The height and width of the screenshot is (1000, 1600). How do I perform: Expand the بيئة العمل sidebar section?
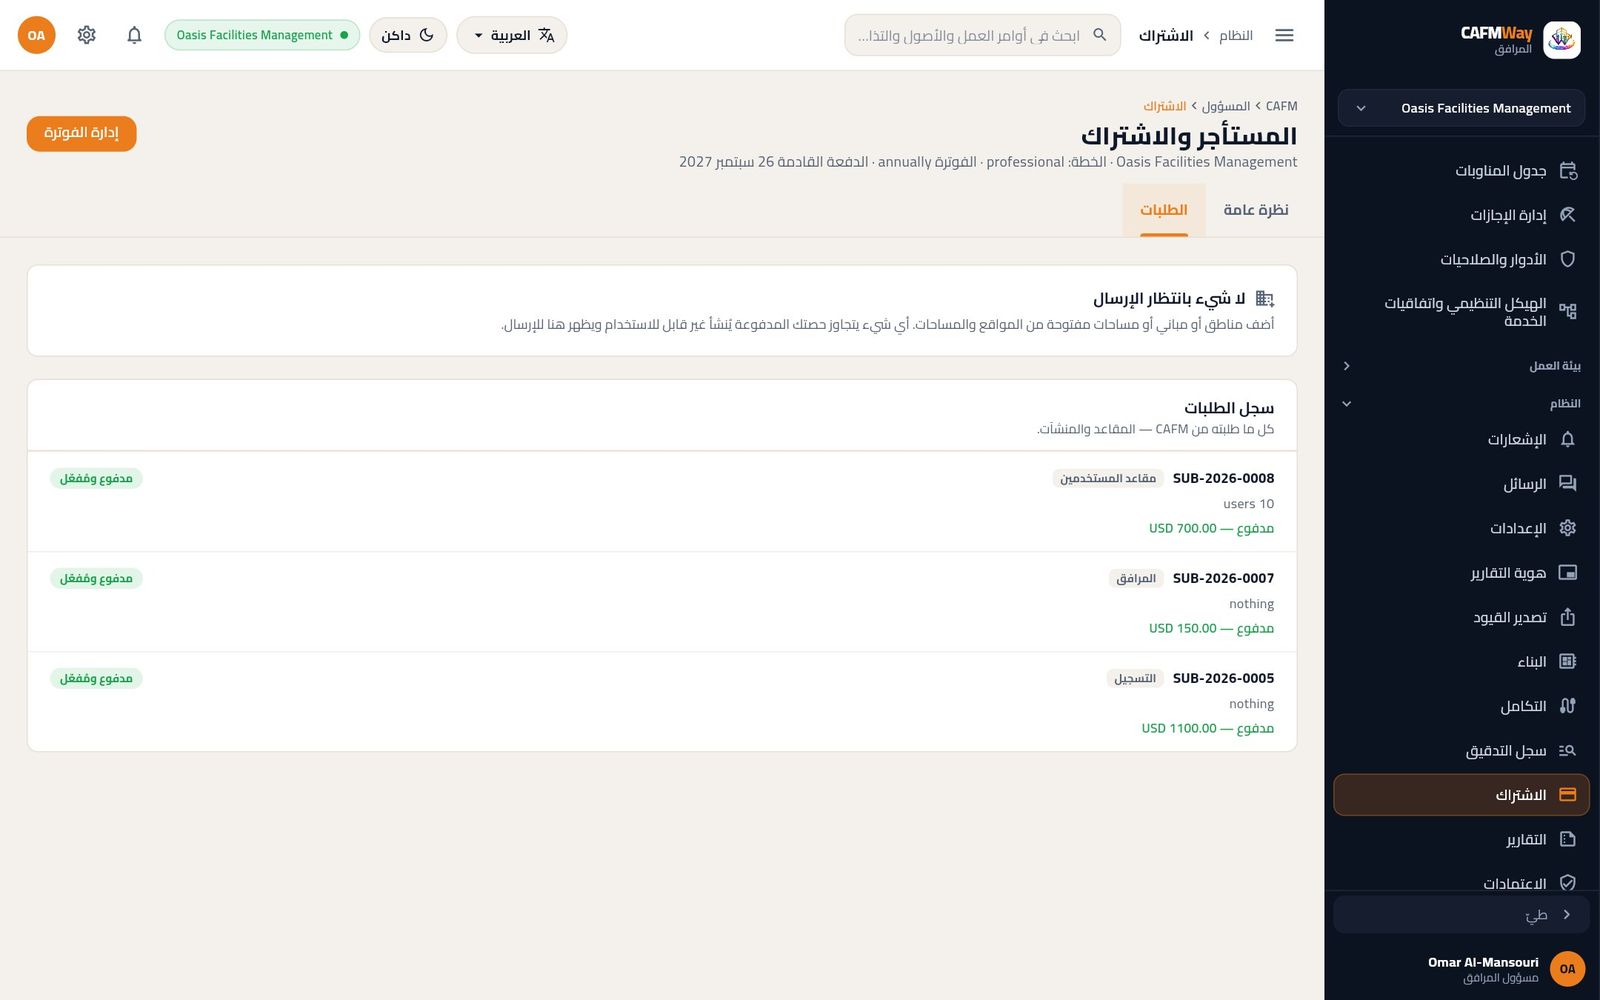[x=1461, y=366]
